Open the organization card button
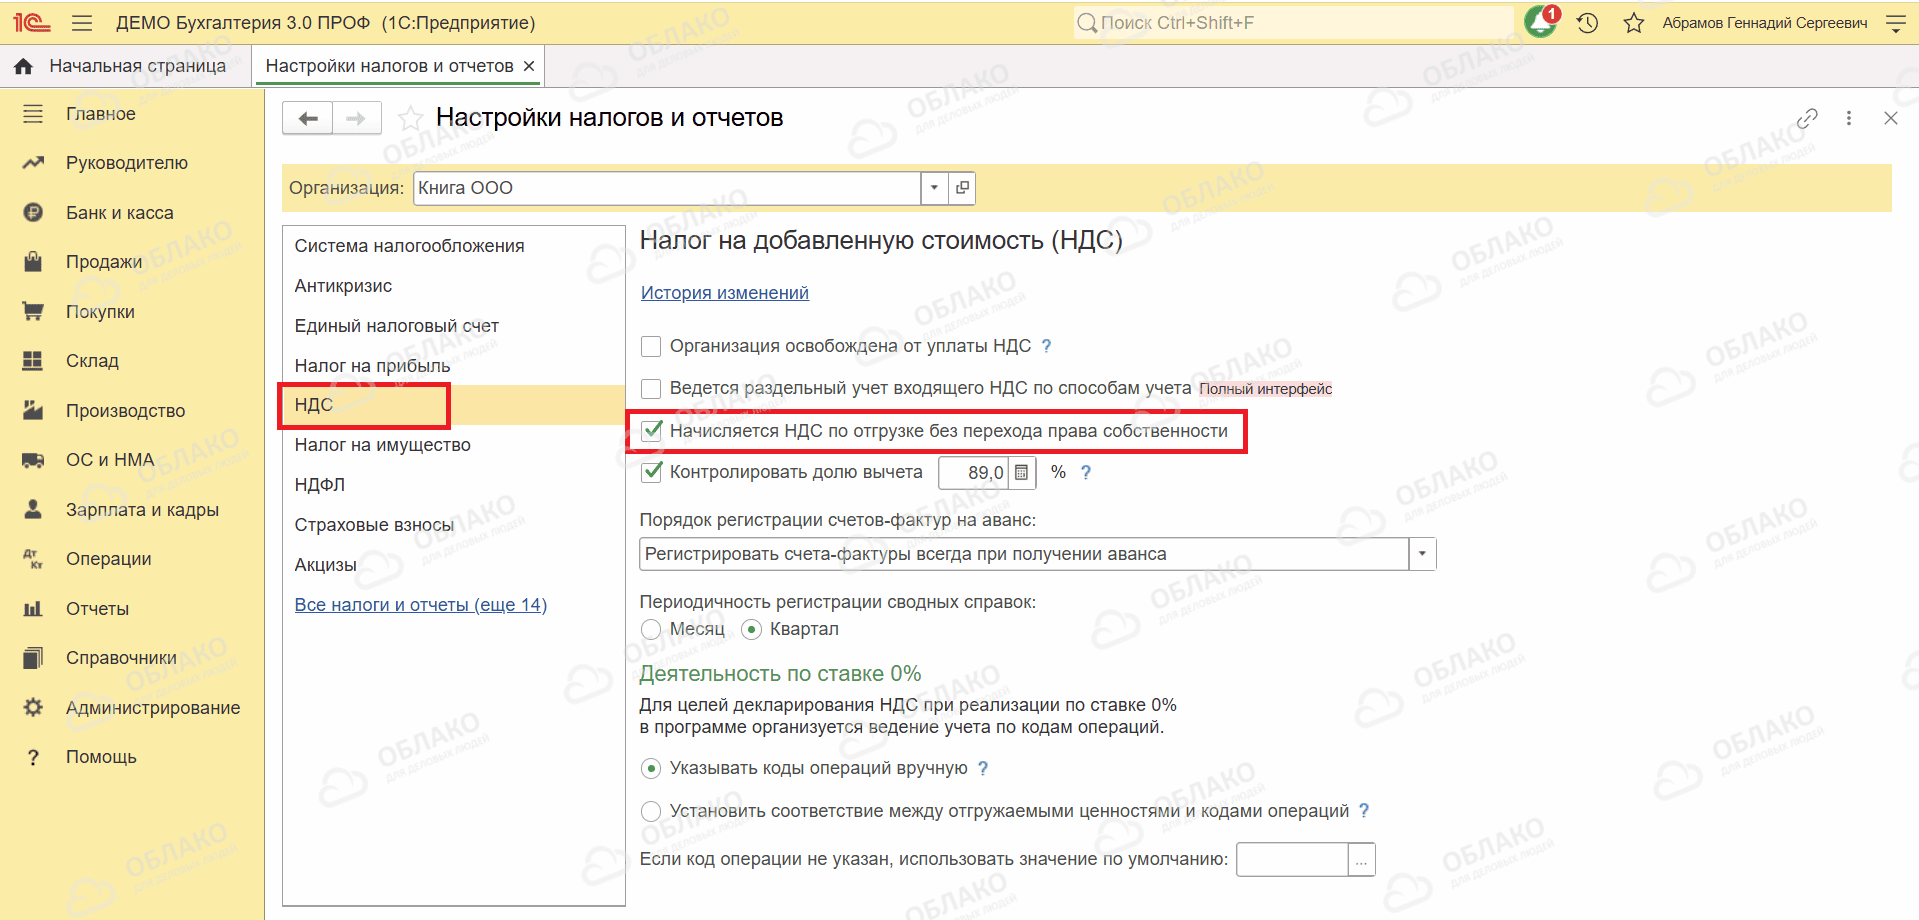1919x920 pixels. click(962, 188)
